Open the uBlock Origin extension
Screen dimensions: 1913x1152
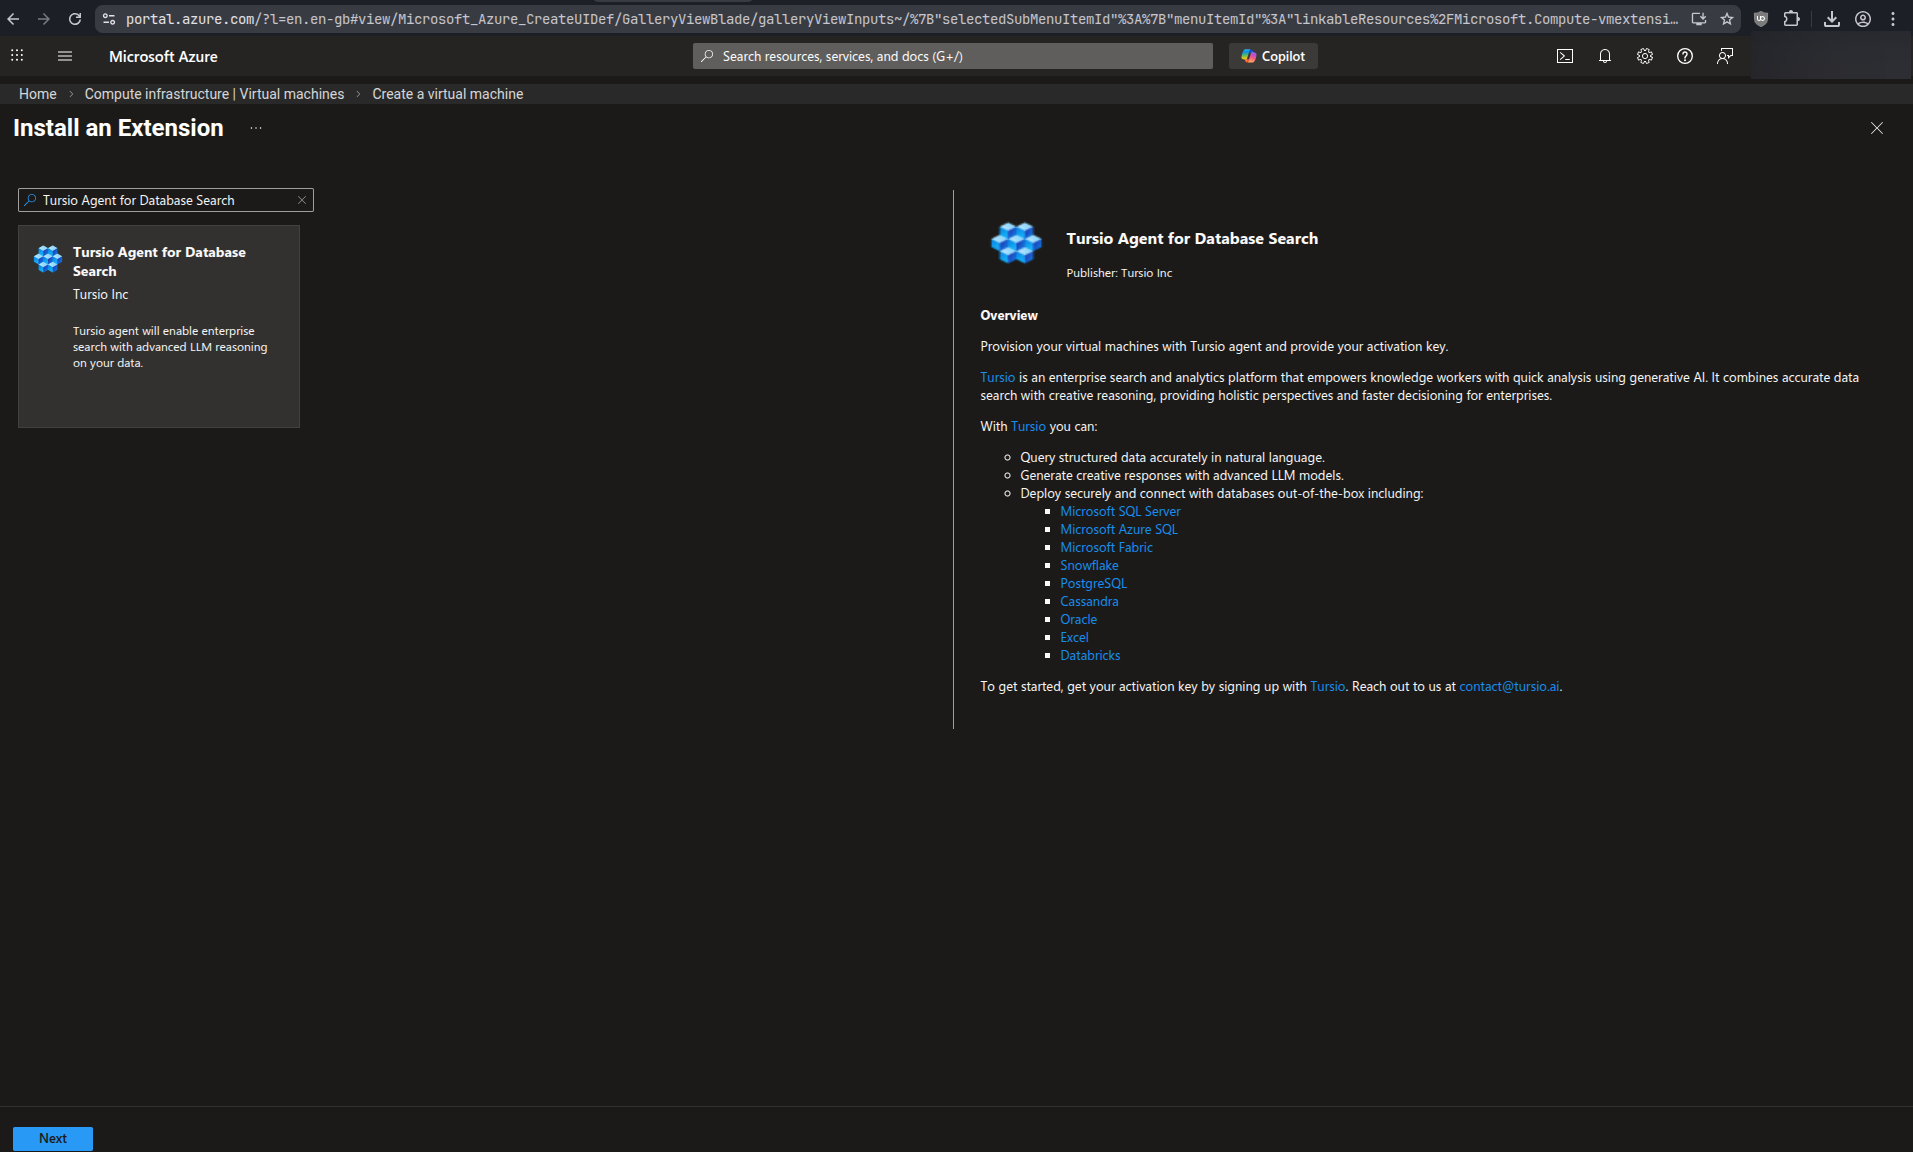coord(1760,19)
